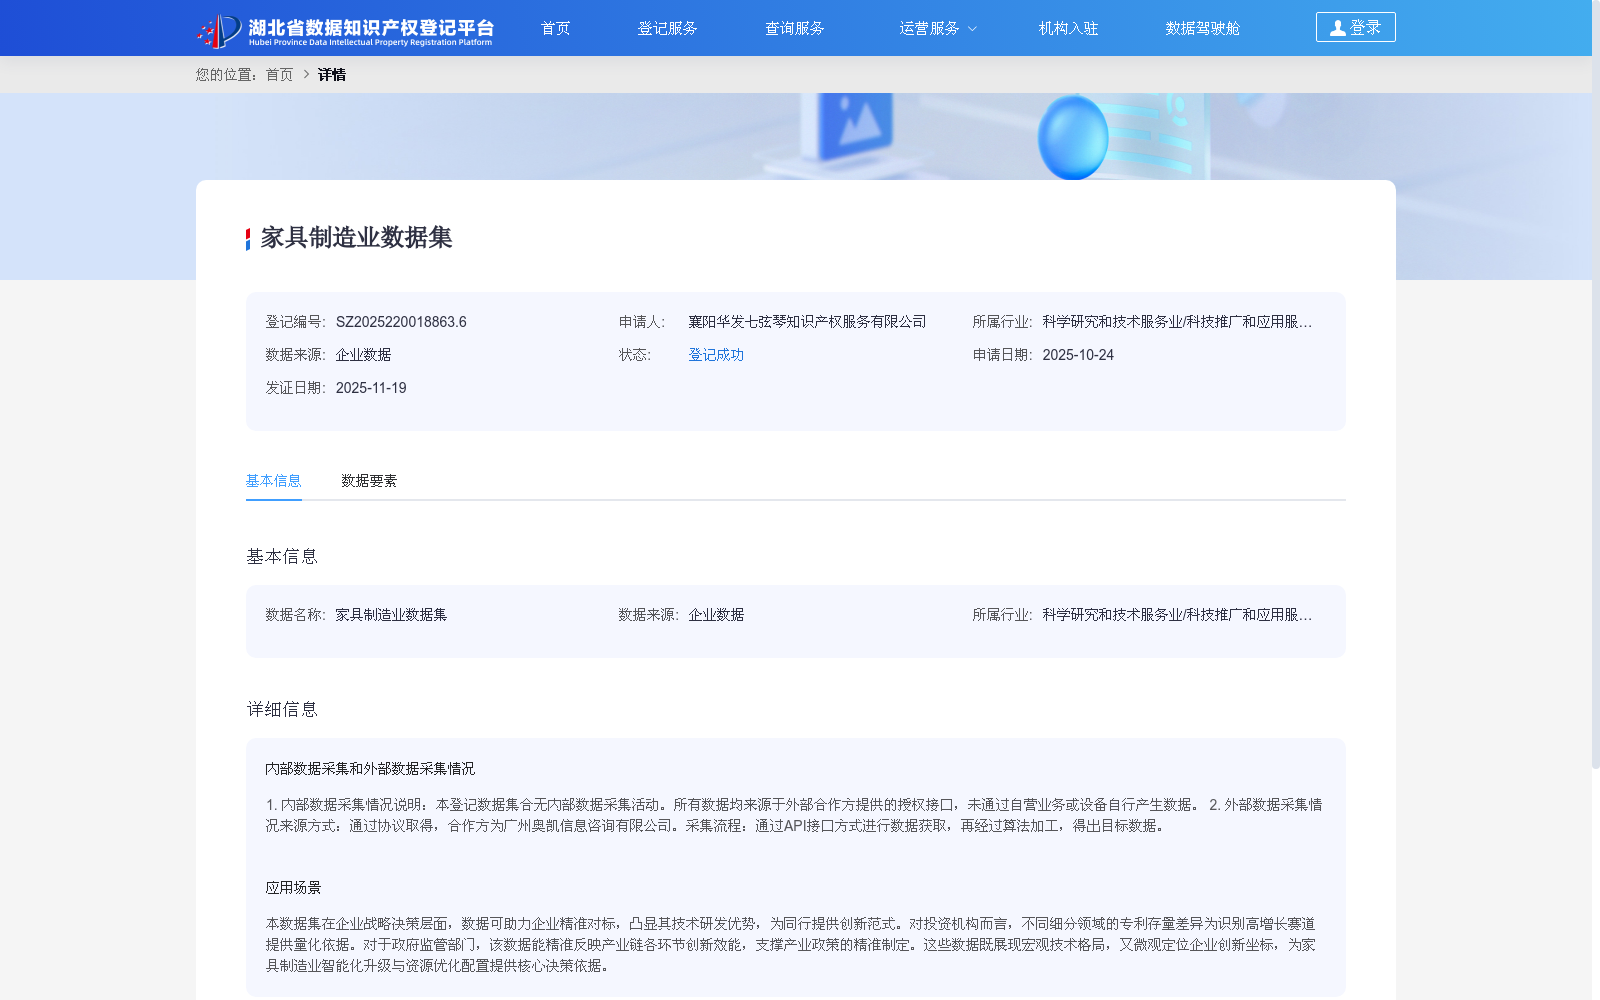Click the application scenario description paragraph
1600x1000 pixels.
coord(791,945)
